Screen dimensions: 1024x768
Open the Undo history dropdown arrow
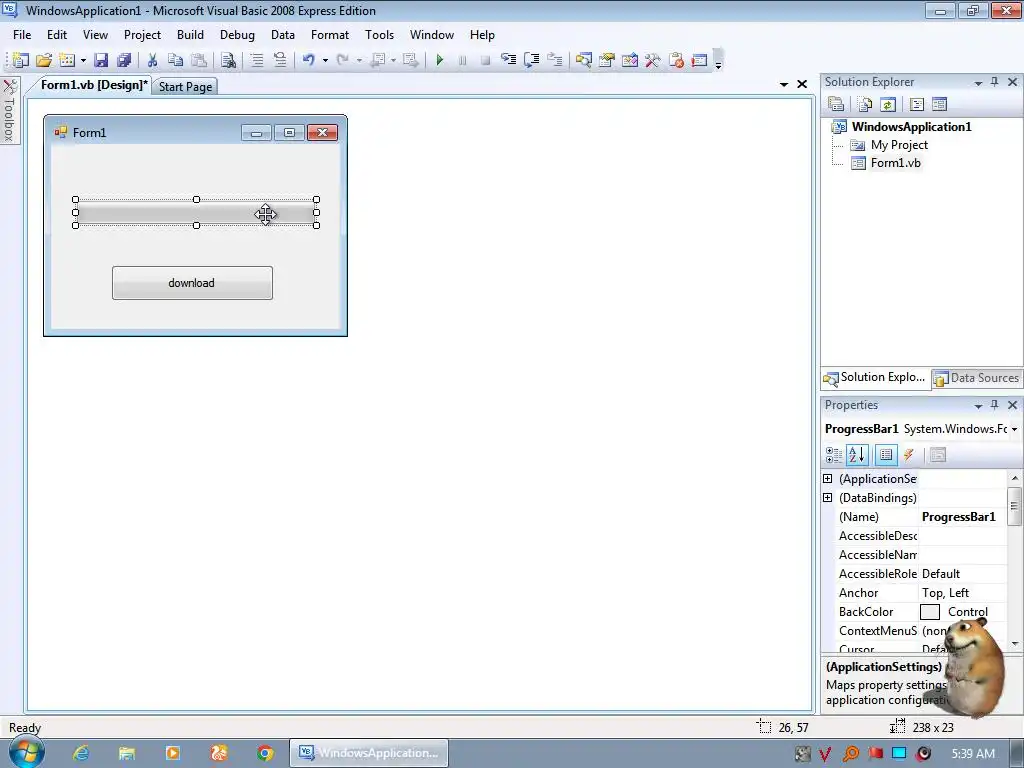pos(325,61)
